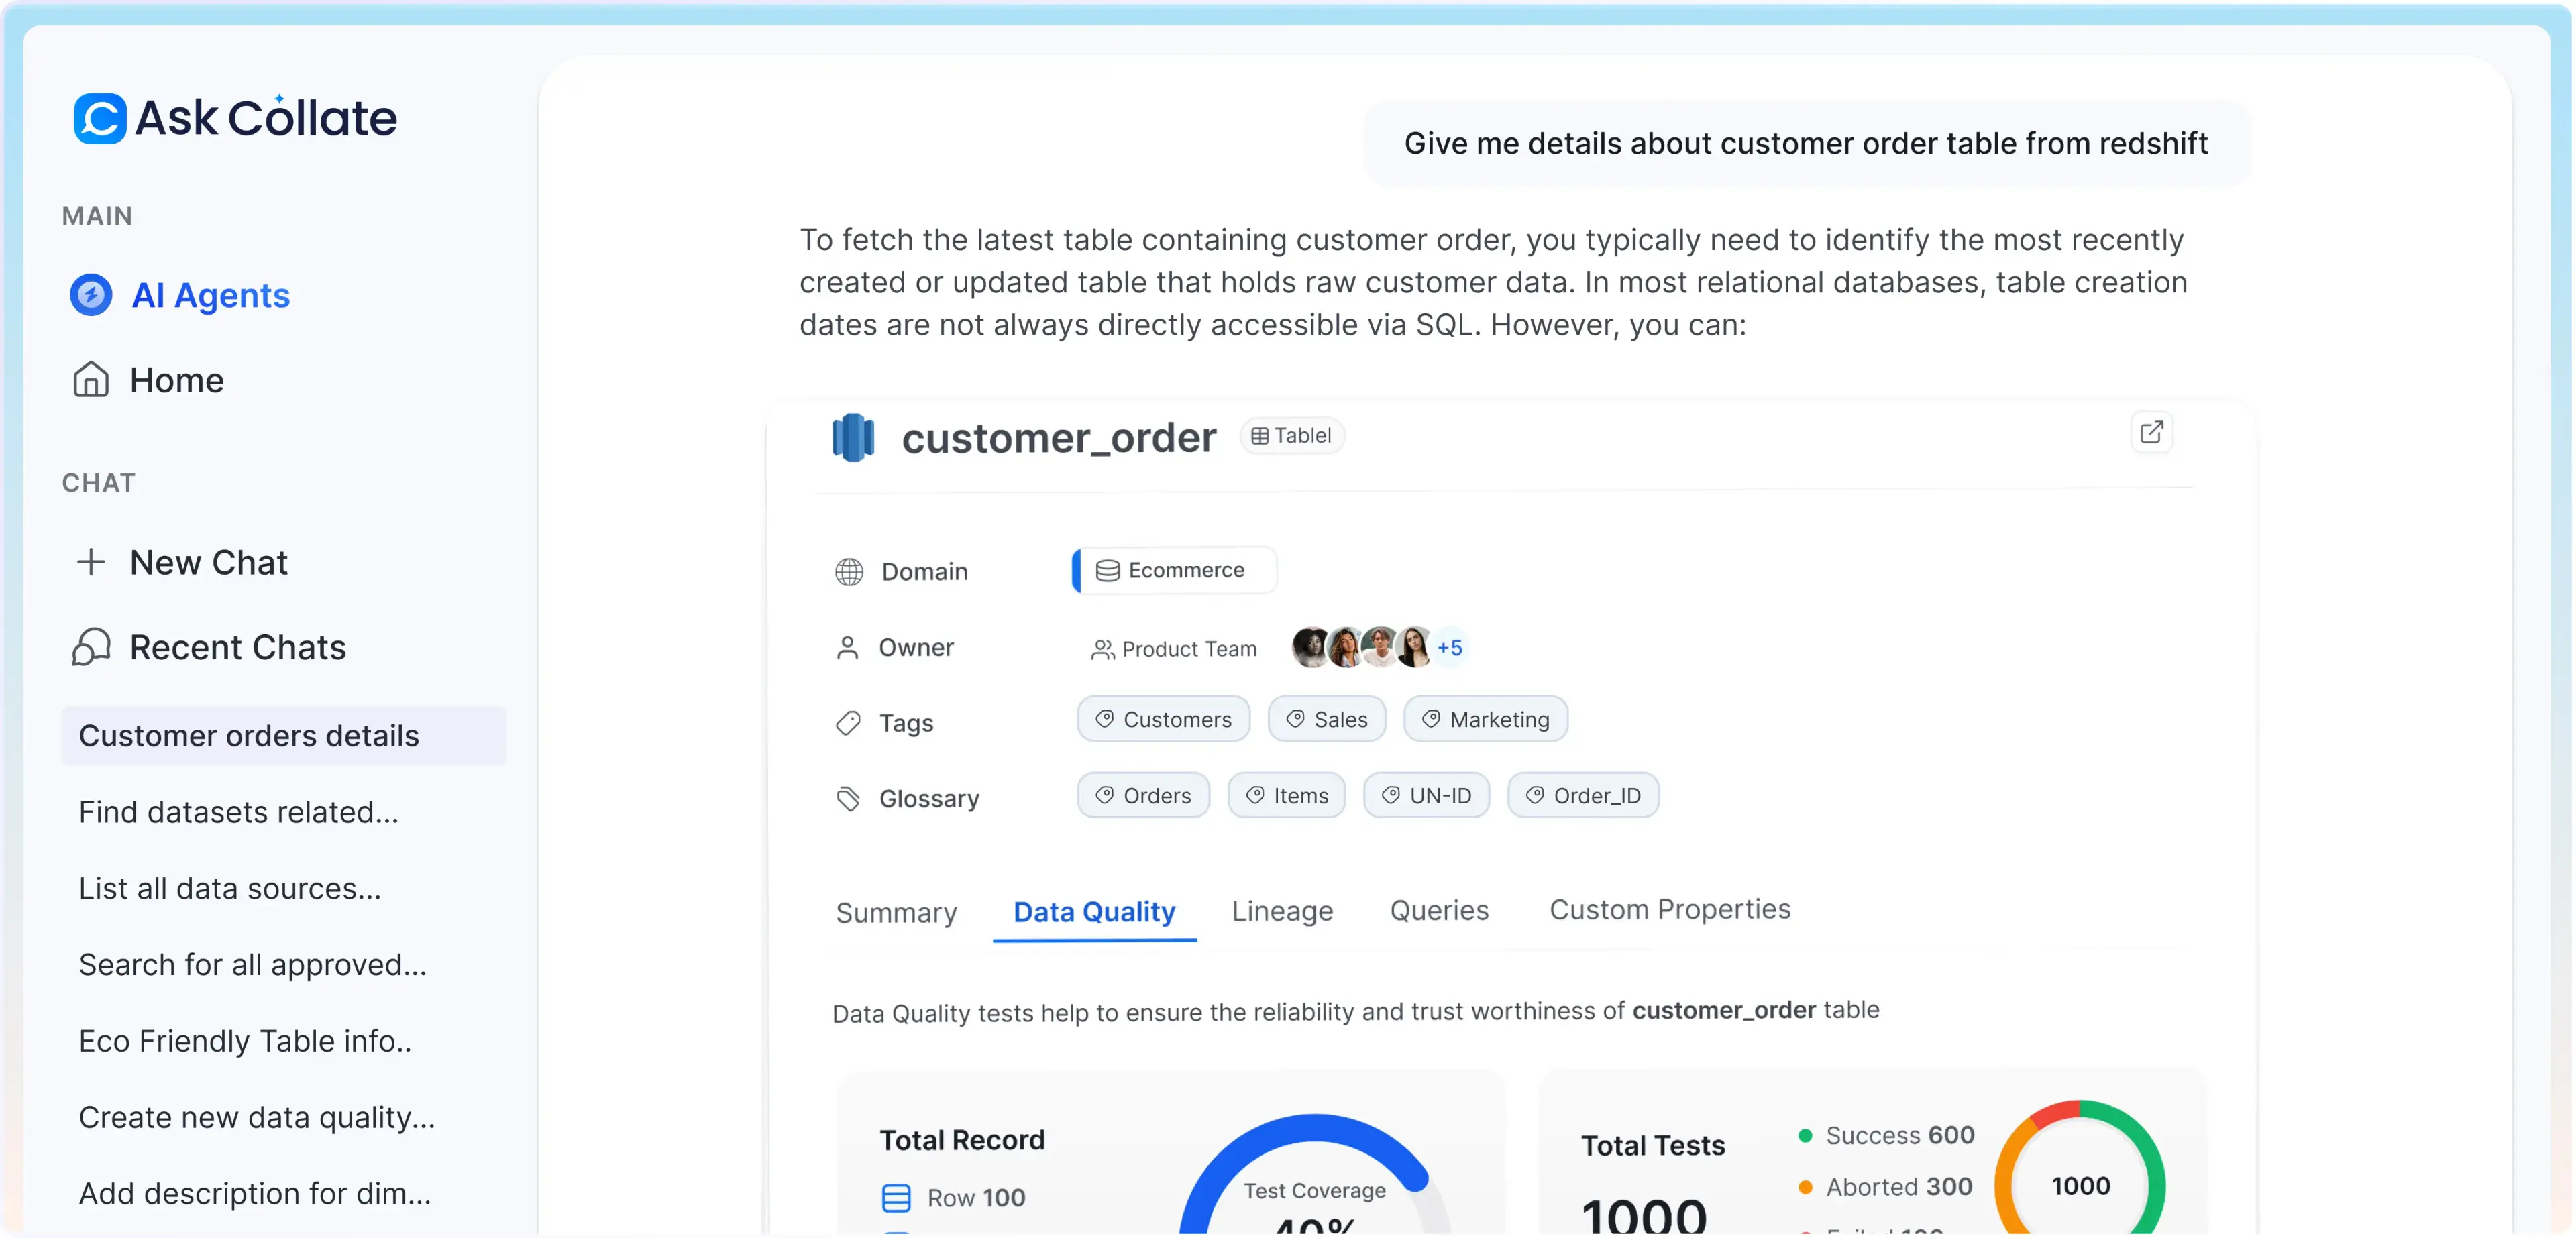Viewport: 2576px width, 1238px height.
Task: Click the Recent Chats bubble icon
Action: (91, 647)
